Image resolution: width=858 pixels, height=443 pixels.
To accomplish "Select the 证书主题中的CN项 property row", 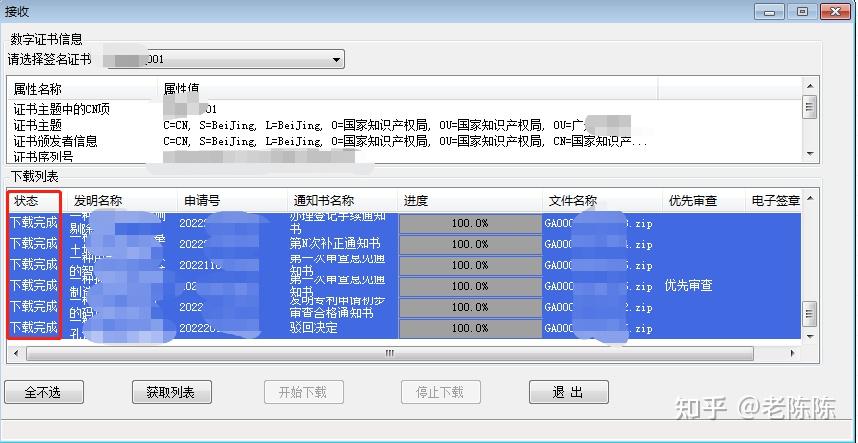I will [x=405, y=109].
